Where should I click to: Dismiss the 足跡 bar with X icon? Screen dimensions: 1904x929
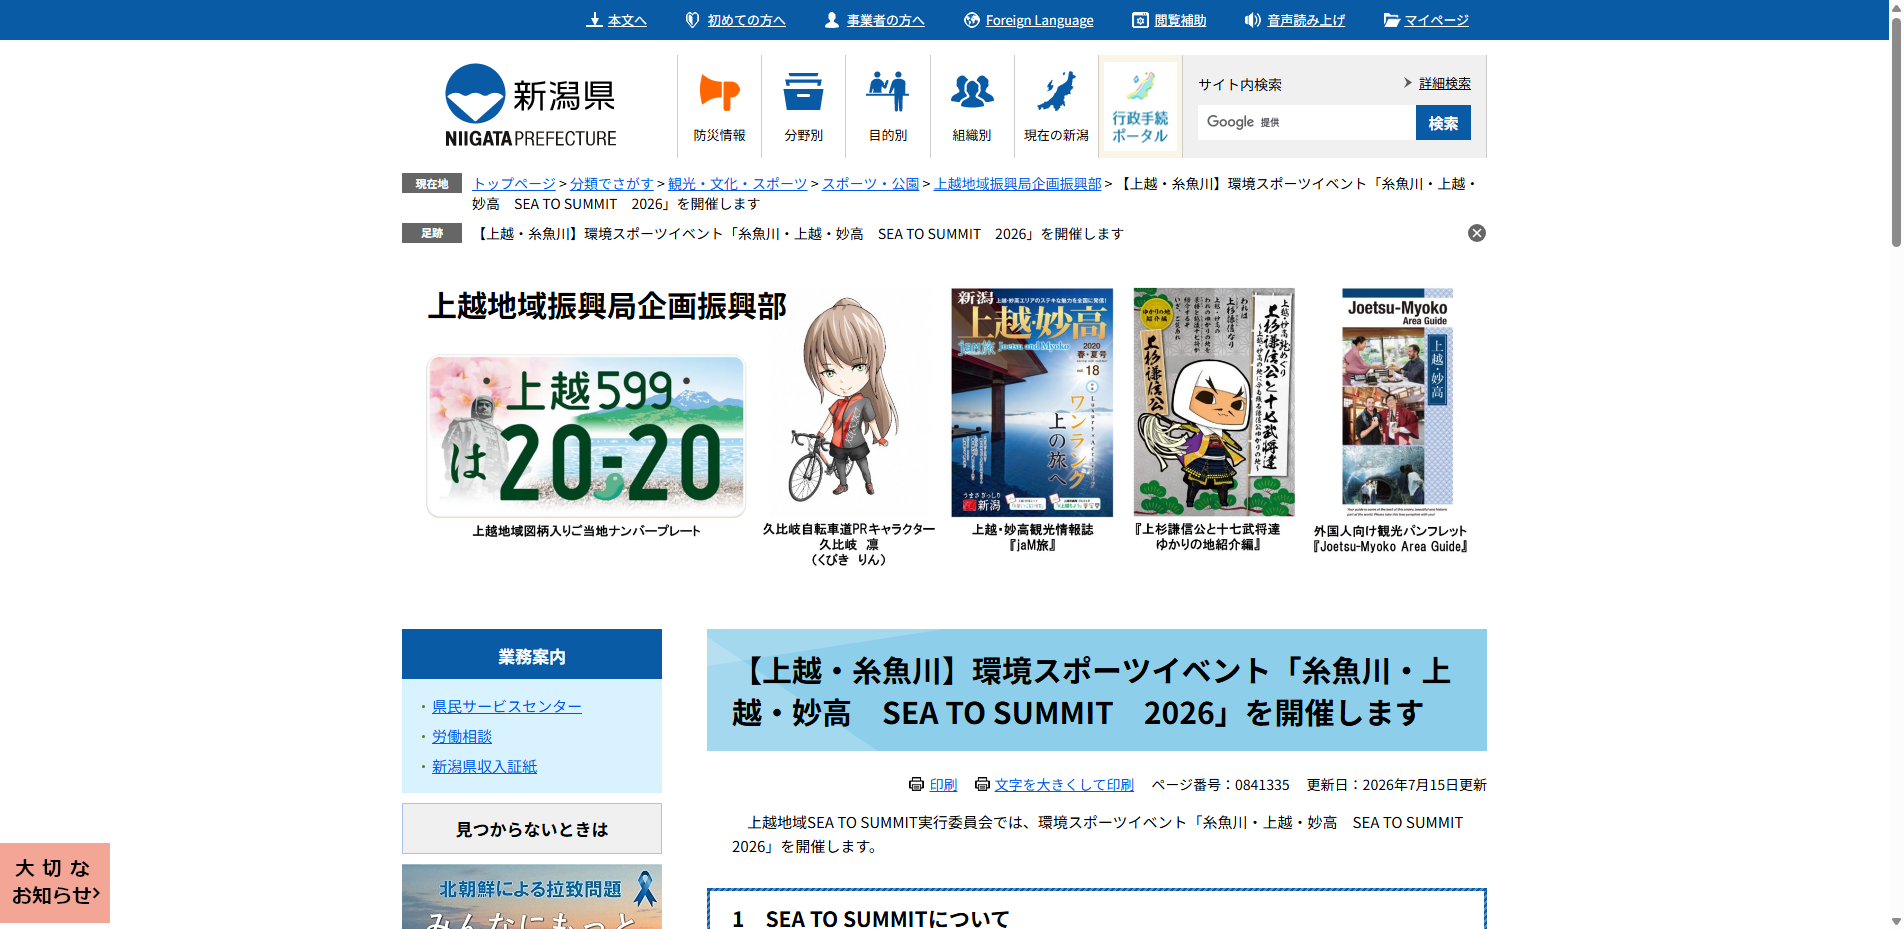[1476, 233]
